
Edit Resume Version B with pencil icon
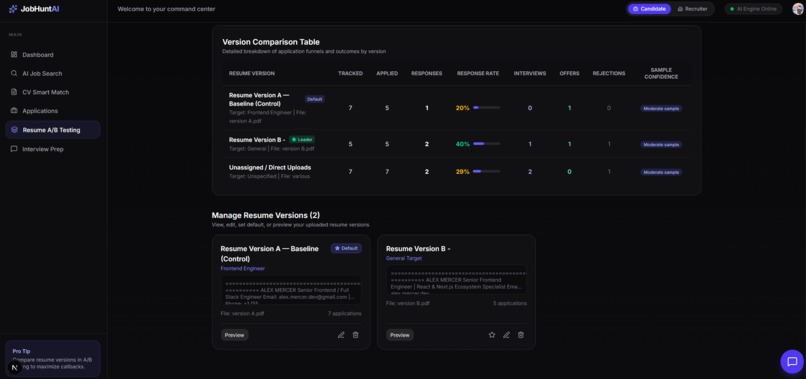[x=506, y=335]
